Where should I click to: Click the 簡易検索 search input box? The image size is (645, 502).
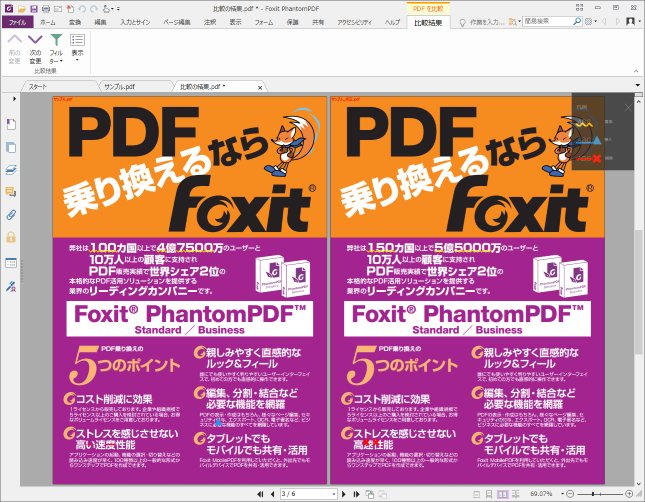[x=548, y=21]
